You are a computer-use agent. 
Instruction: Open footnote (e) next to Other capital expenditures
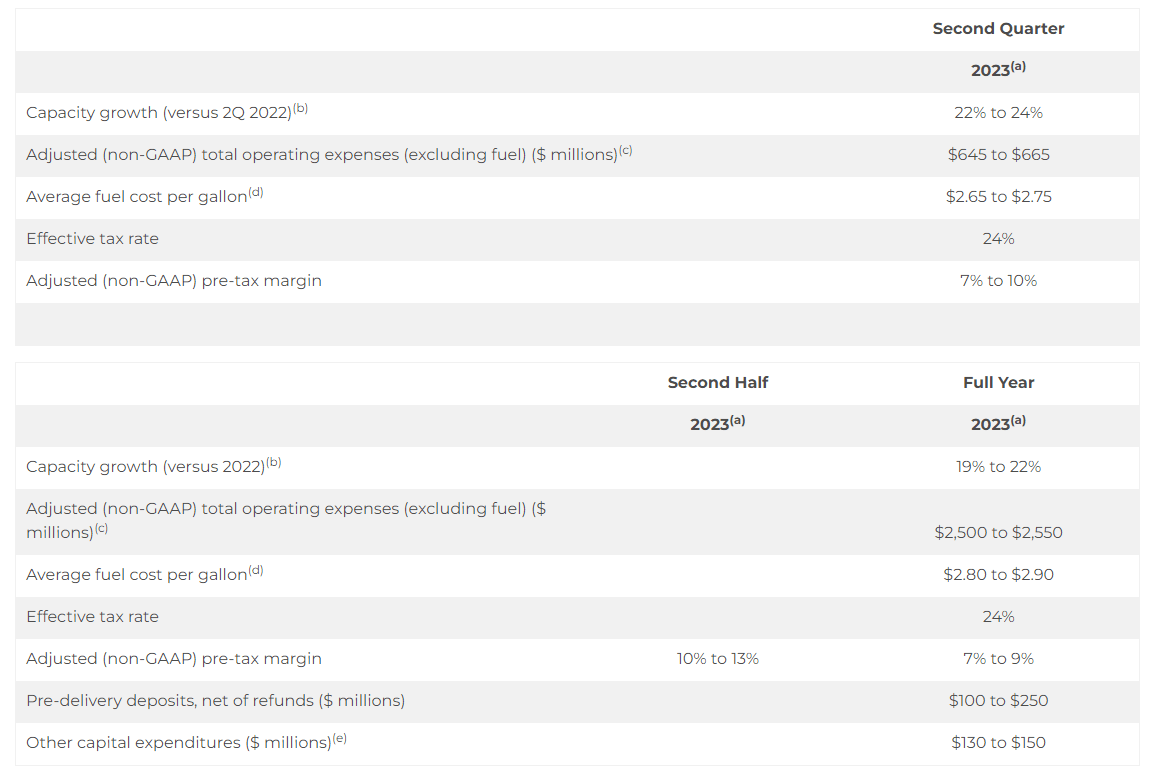(x=339, y=738)
